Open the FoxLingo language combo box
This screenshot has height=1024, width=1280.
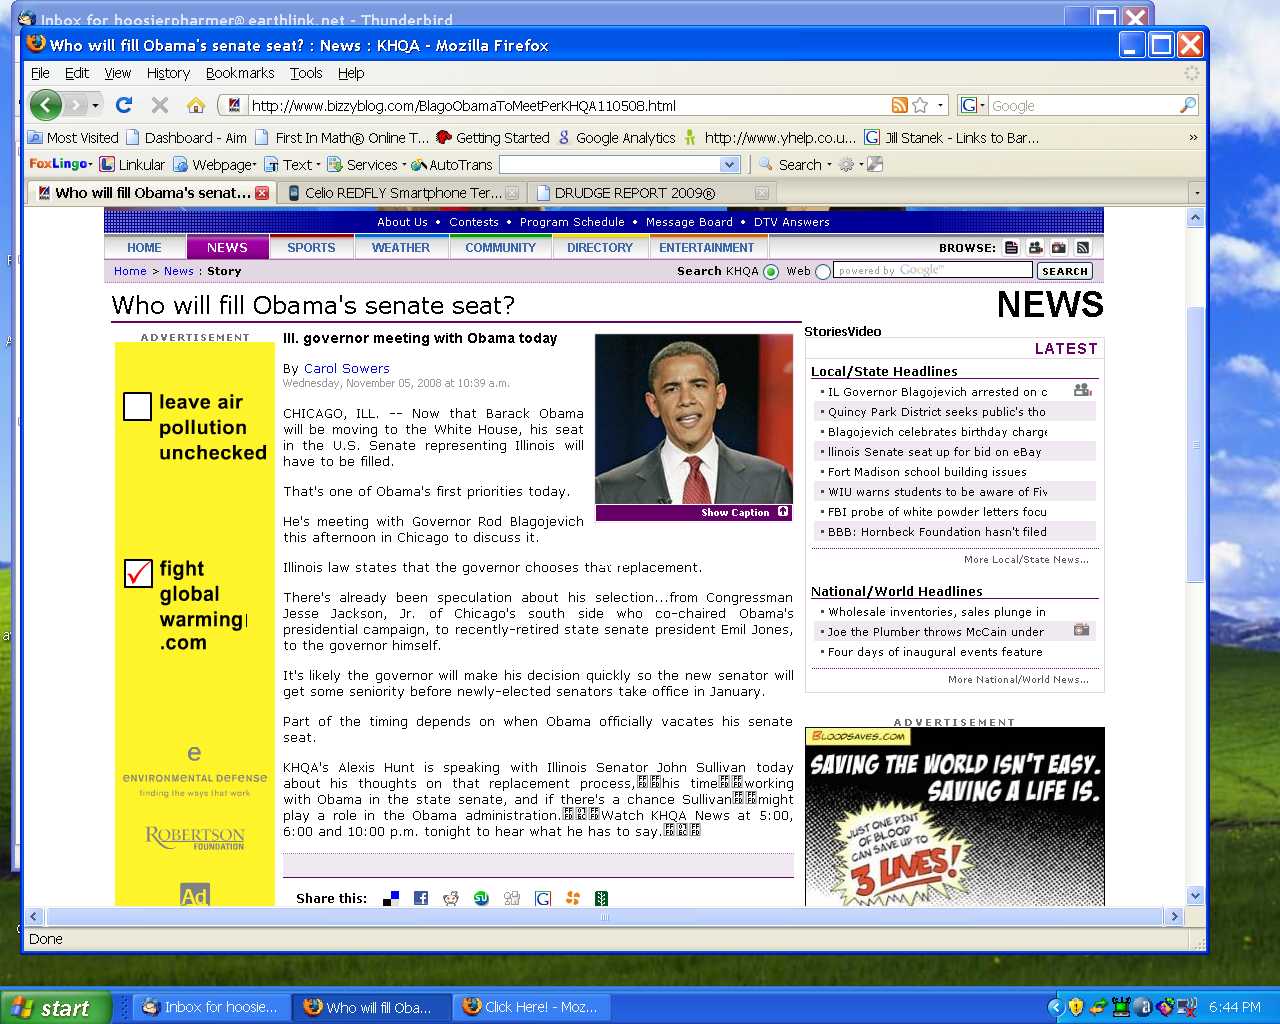[x=620, y=165]
